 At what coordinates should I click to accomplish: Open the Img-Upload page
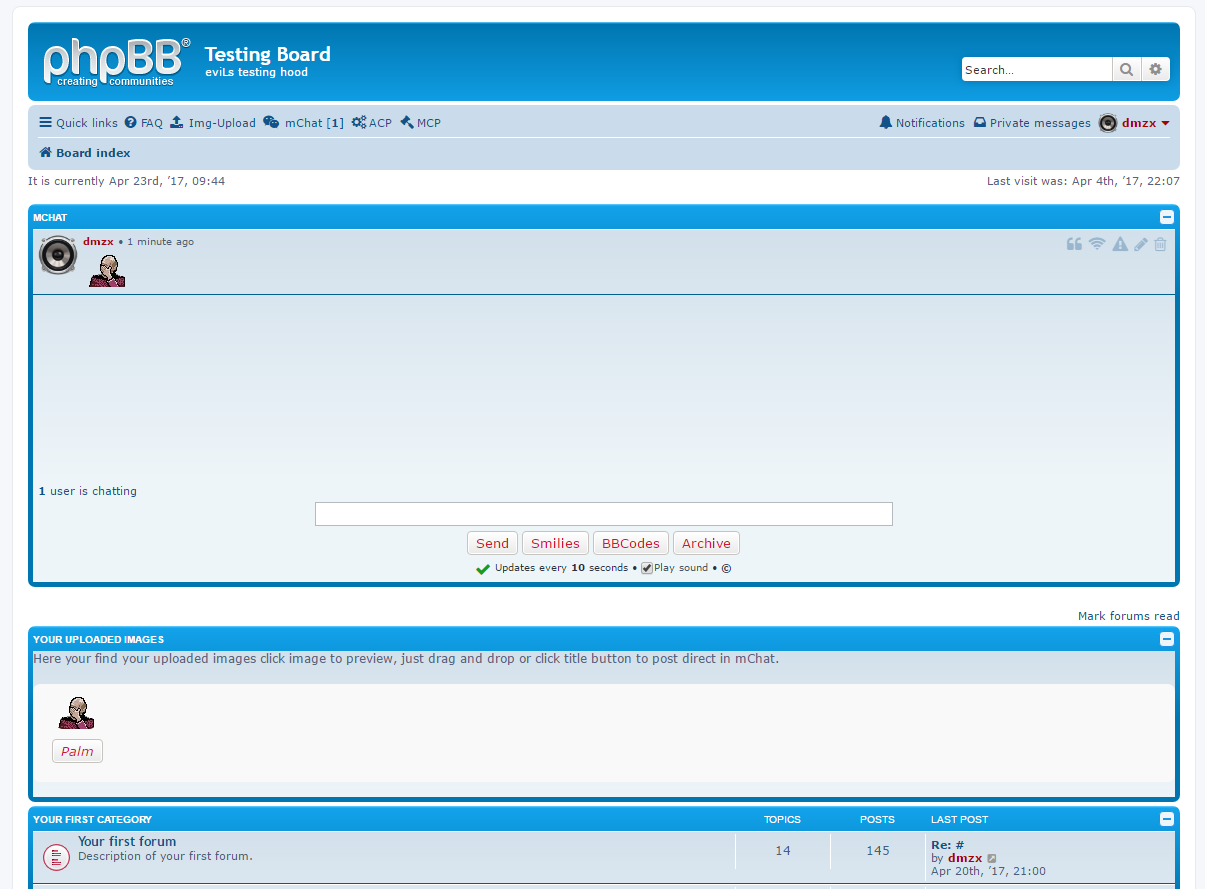coord(213,123)
